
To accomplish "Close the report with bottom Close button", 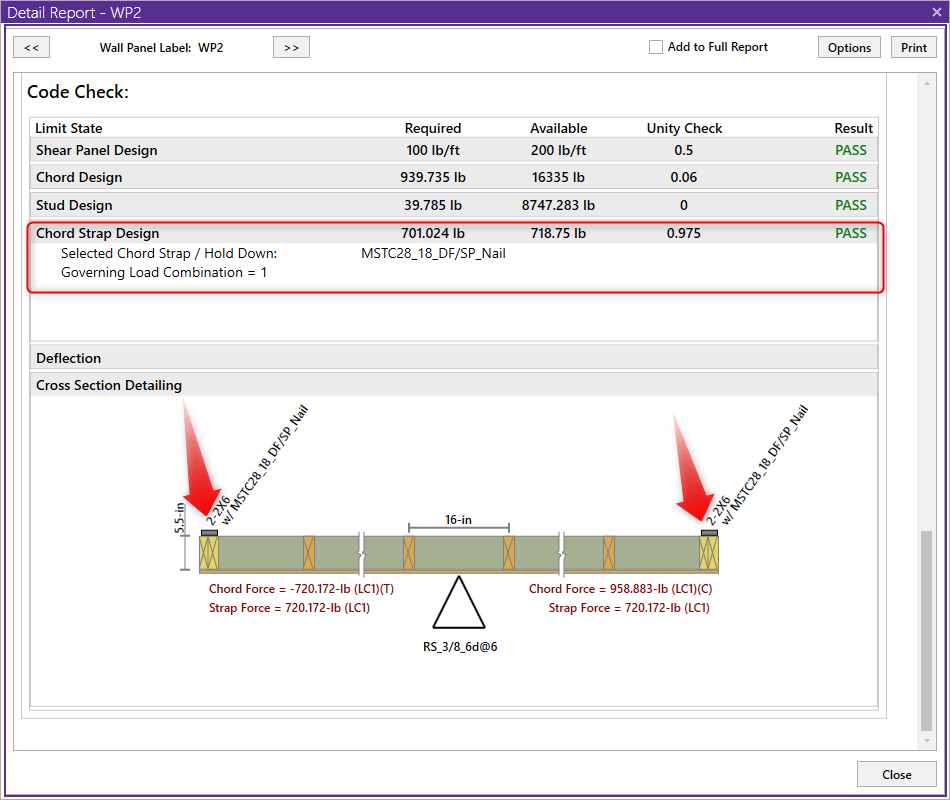I will click(x=896, y=774).
